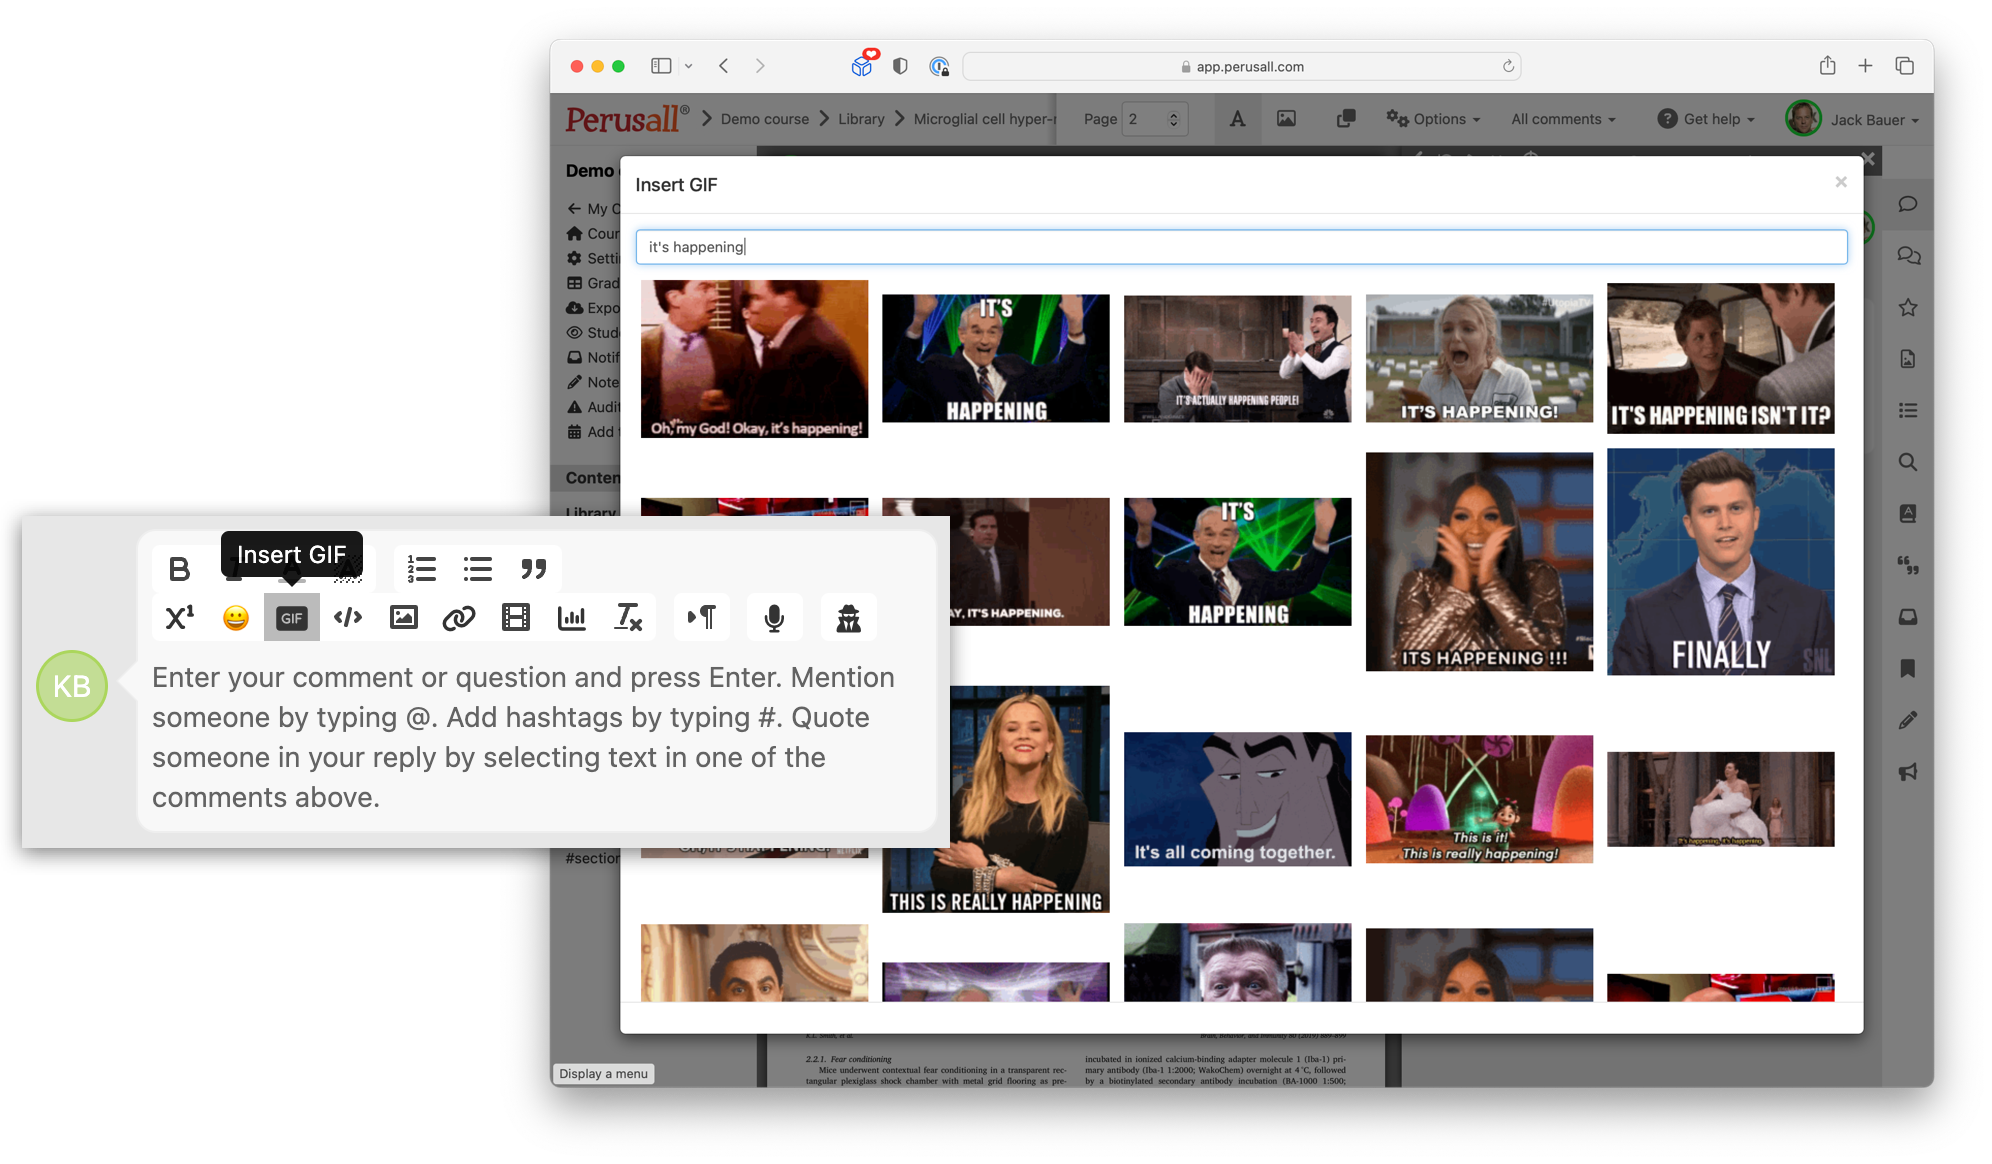
Task: Click the Safari back button
Action: coord(724,66)
